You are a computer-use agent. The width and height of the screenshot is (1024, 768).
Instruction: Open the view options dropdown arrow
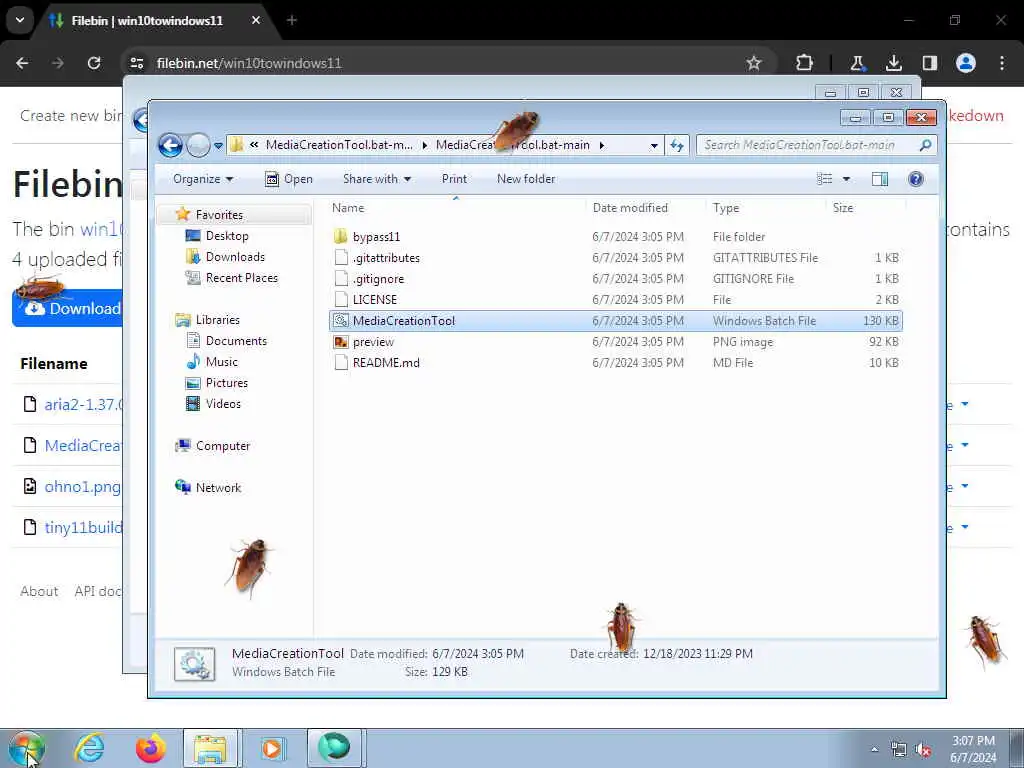(846, 179)
